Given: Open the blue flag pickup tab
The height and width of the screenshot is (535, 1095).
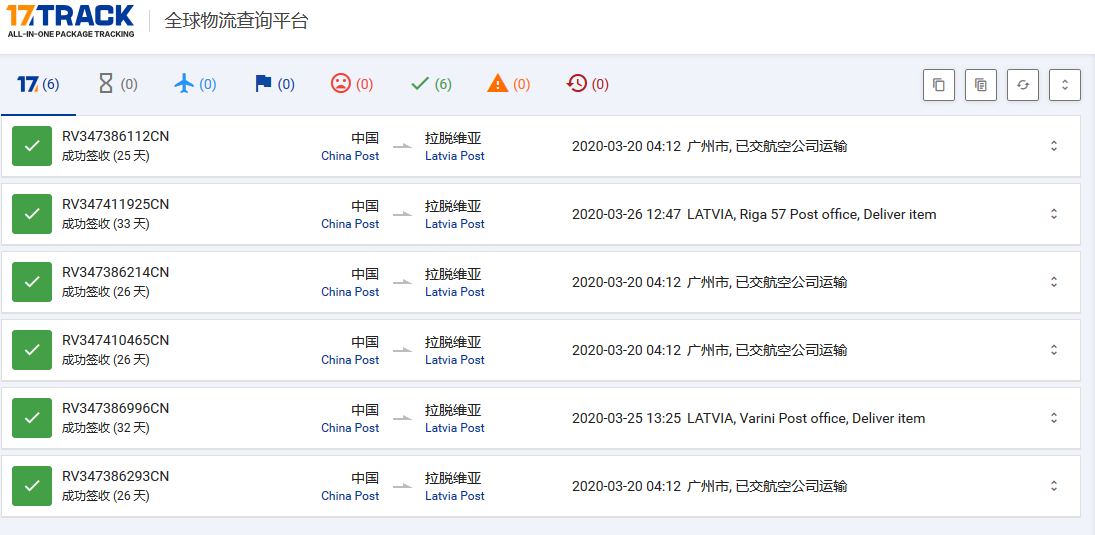Looking at the screenshot, I should (x=274, y=84).
